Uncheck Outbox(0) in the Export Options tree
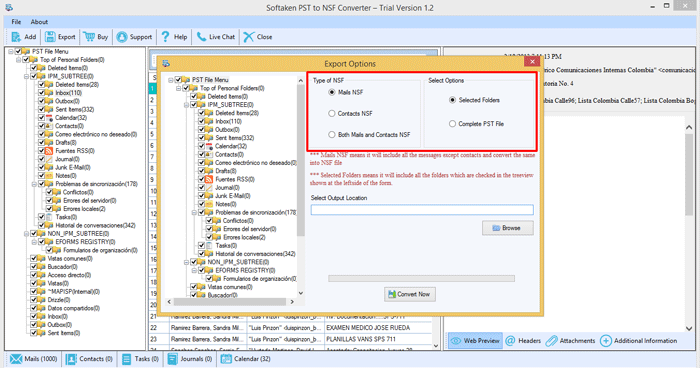Image resolution: width=700 pixels, height=368 pixels. [x=201, y=130]
